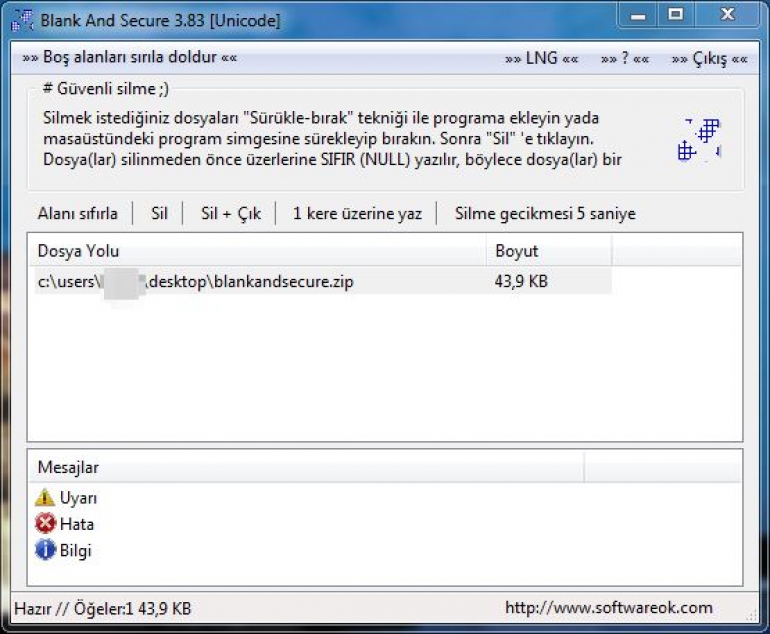
Task: Sort by the Boyut column header
Action: pos(549,251)
